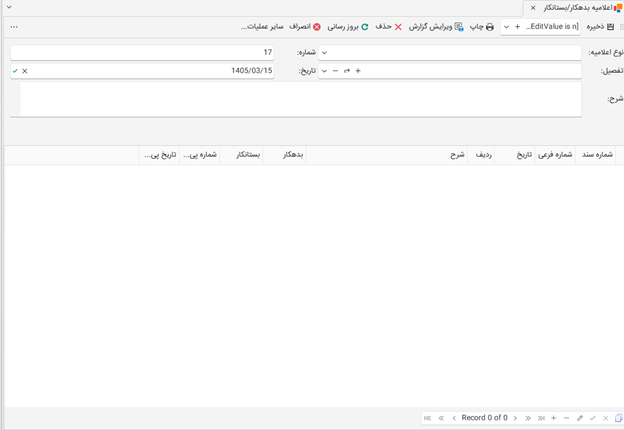Image resolution: width=624 pixels, height=430 pixels.
Task: Click the انصراف (Cancel) toolbar button
Action: click(305, 27)
